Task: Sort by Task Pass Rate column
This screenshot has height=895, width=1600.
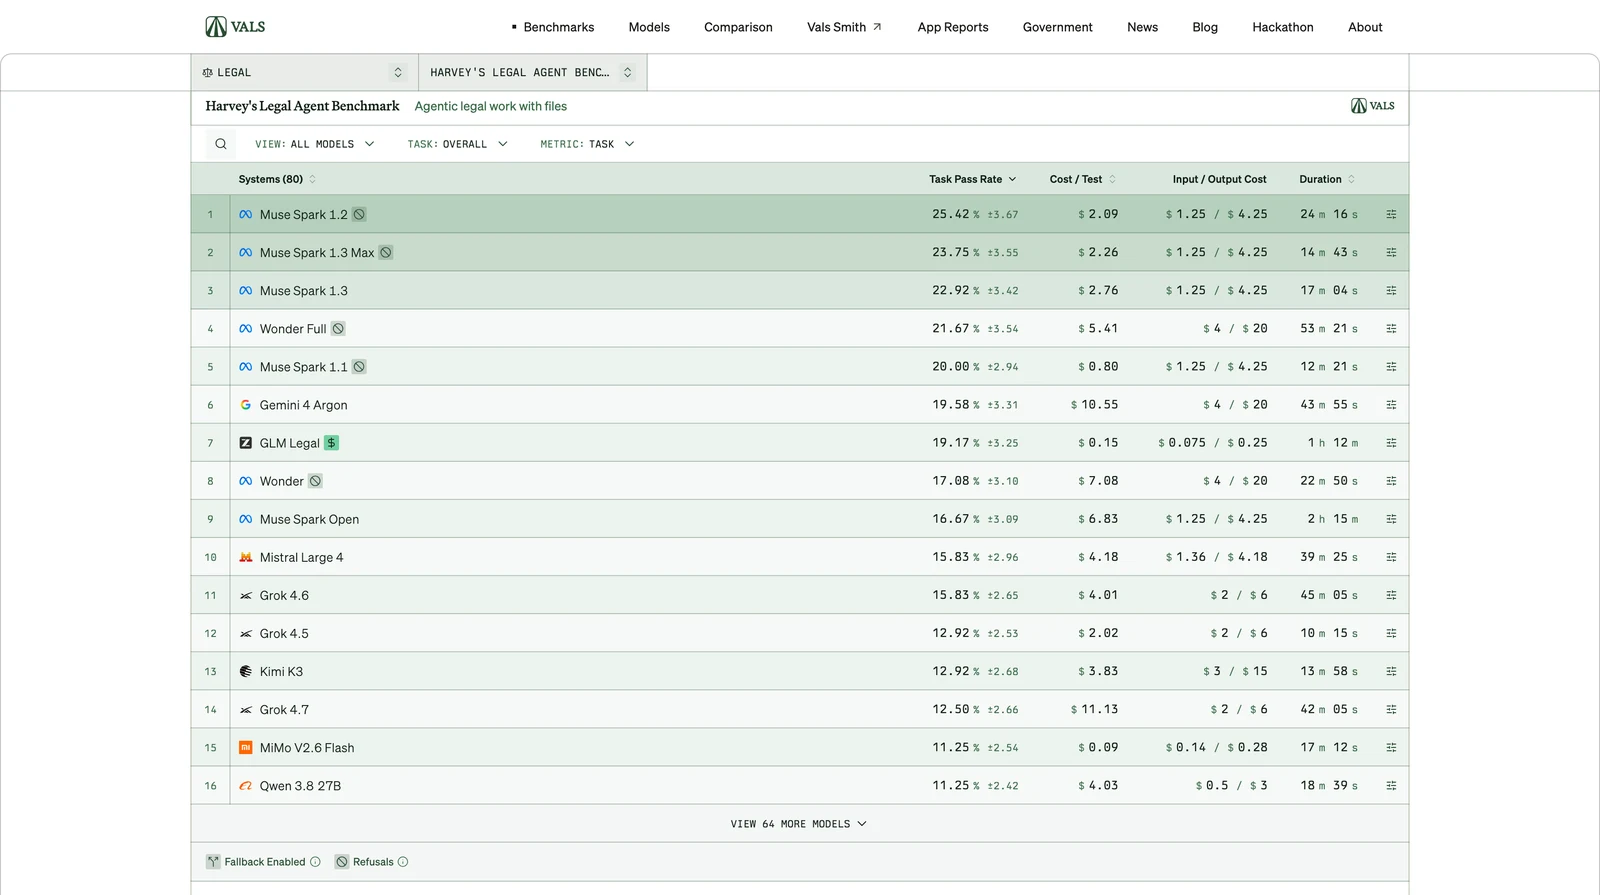Action: (972, 179)
